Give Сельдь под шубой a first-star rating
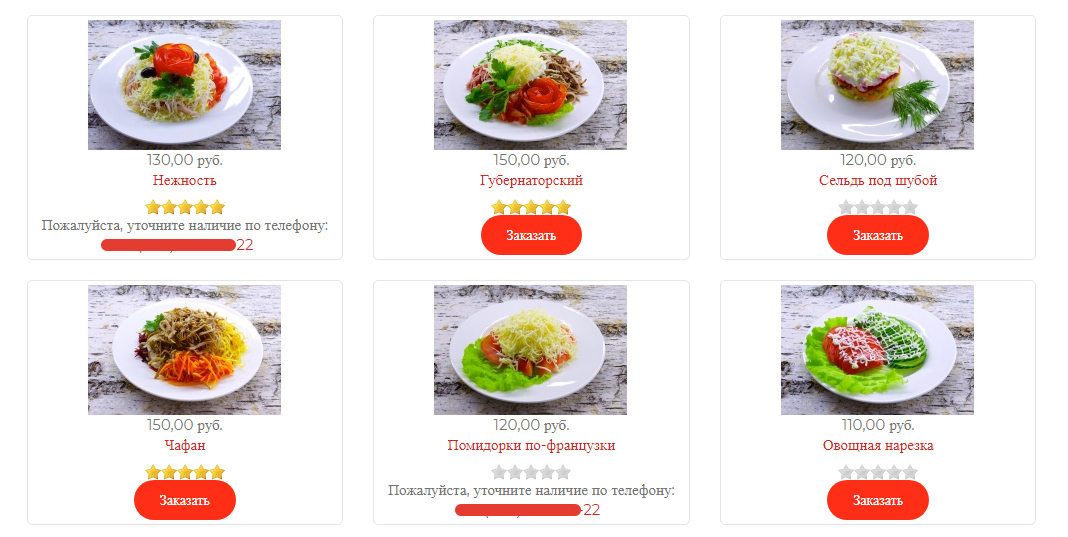This screenshot has height=537, width=1068. click(846, 207)
